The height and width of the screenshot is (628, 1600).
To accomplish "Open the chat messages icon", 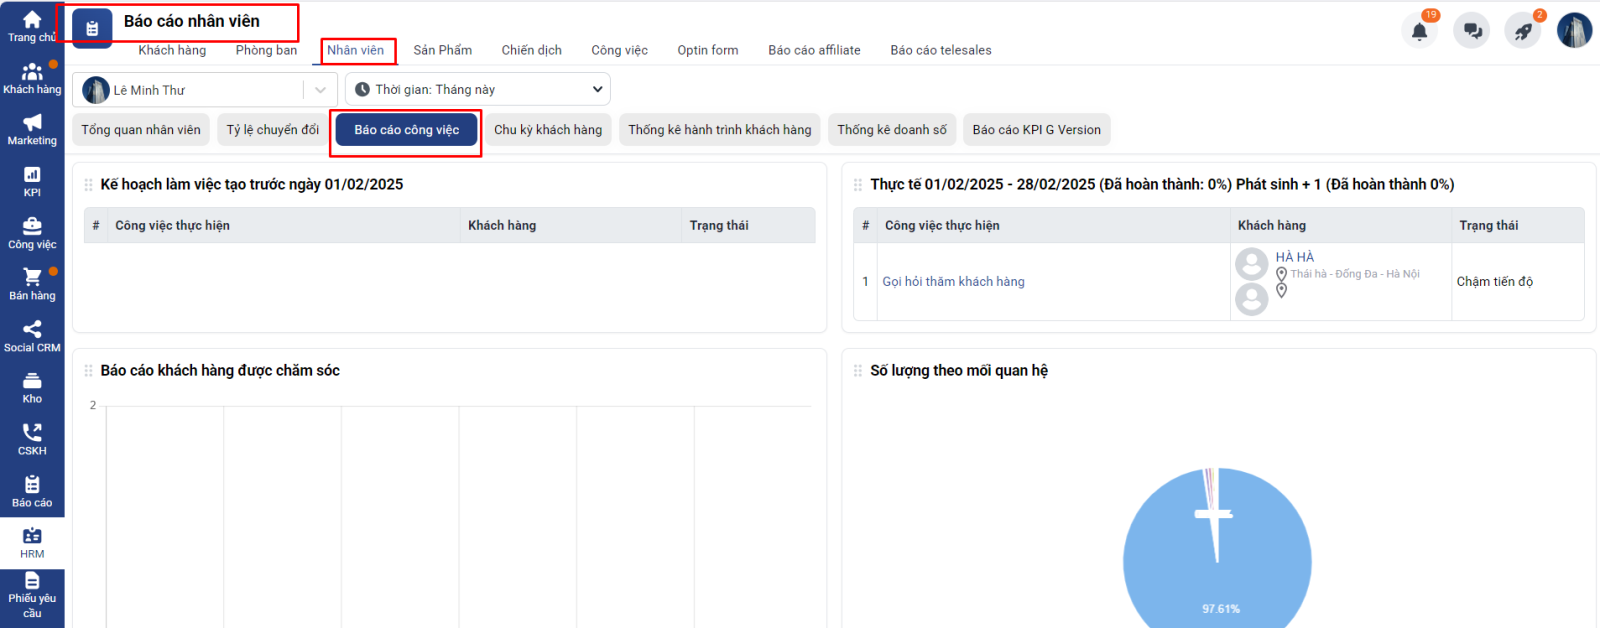I will (1472, 31).
